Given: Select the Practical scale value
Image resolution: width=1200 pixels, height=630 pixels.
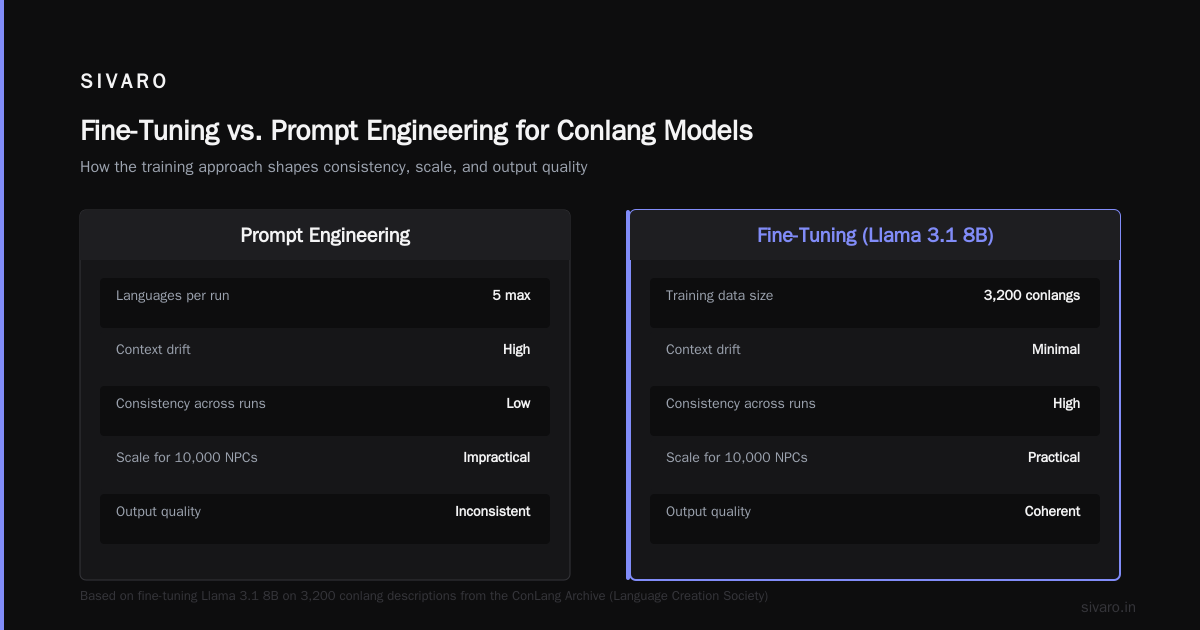Looking at the screenshot, I should point(1054,457).
